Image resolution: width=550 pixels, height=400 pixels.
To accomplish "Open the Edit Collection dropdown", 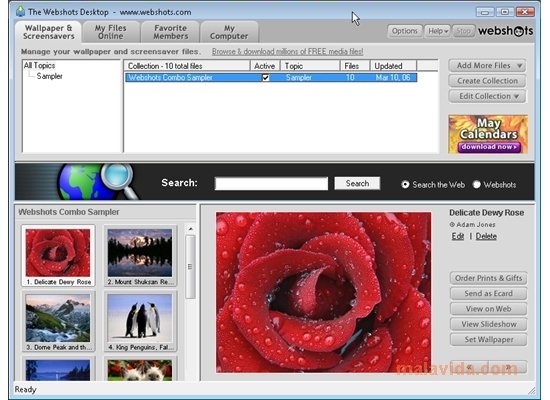I will click(487, 96).
